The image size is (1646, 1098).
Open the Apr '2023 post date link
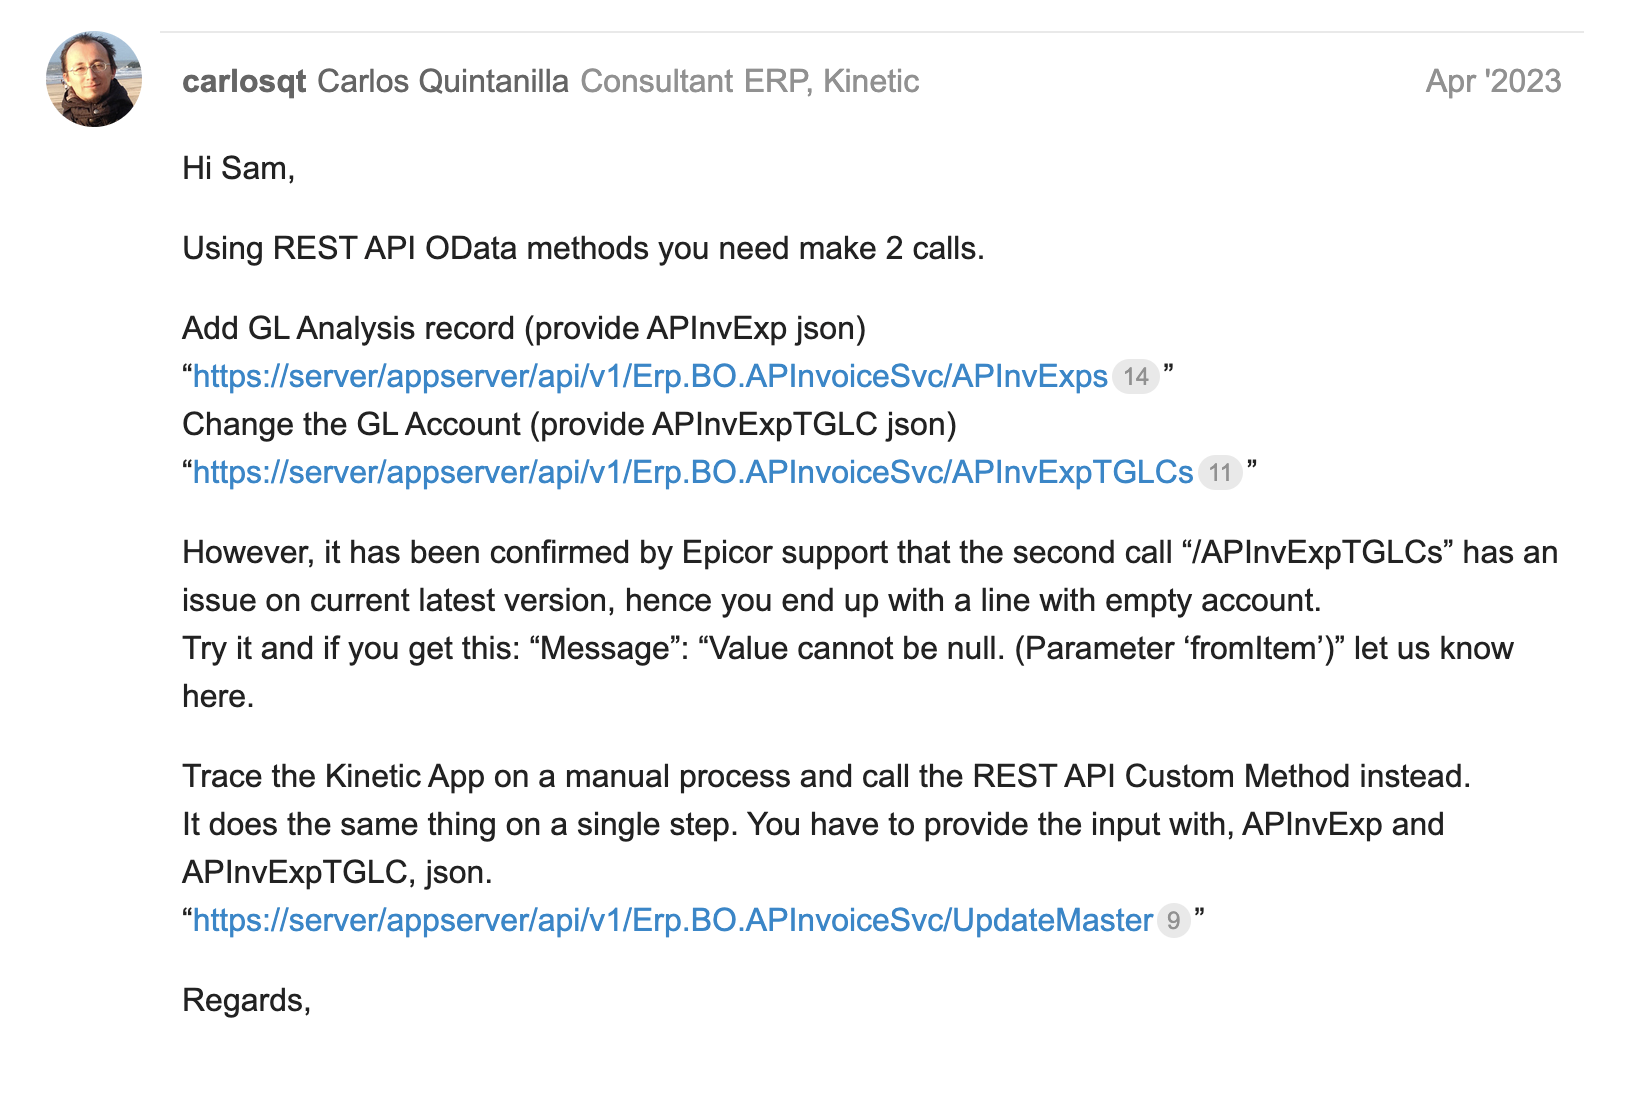(1492, 81)
